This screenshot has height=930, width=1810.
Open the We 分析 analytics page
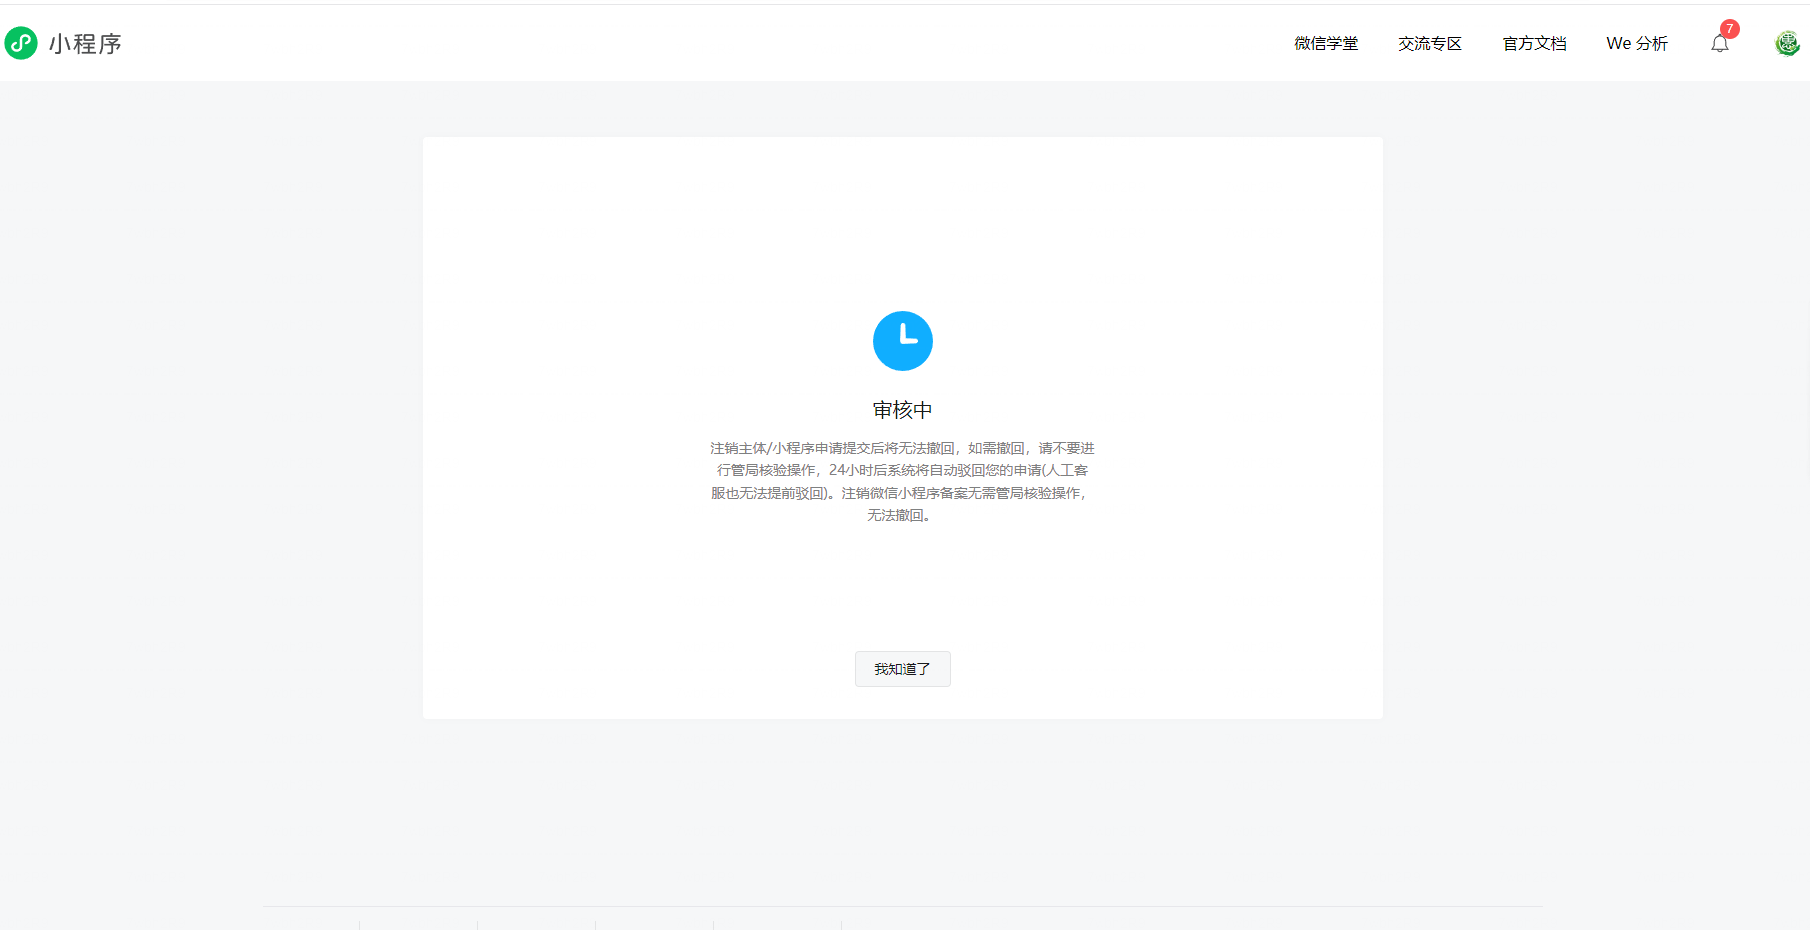tap(1636, 44)
